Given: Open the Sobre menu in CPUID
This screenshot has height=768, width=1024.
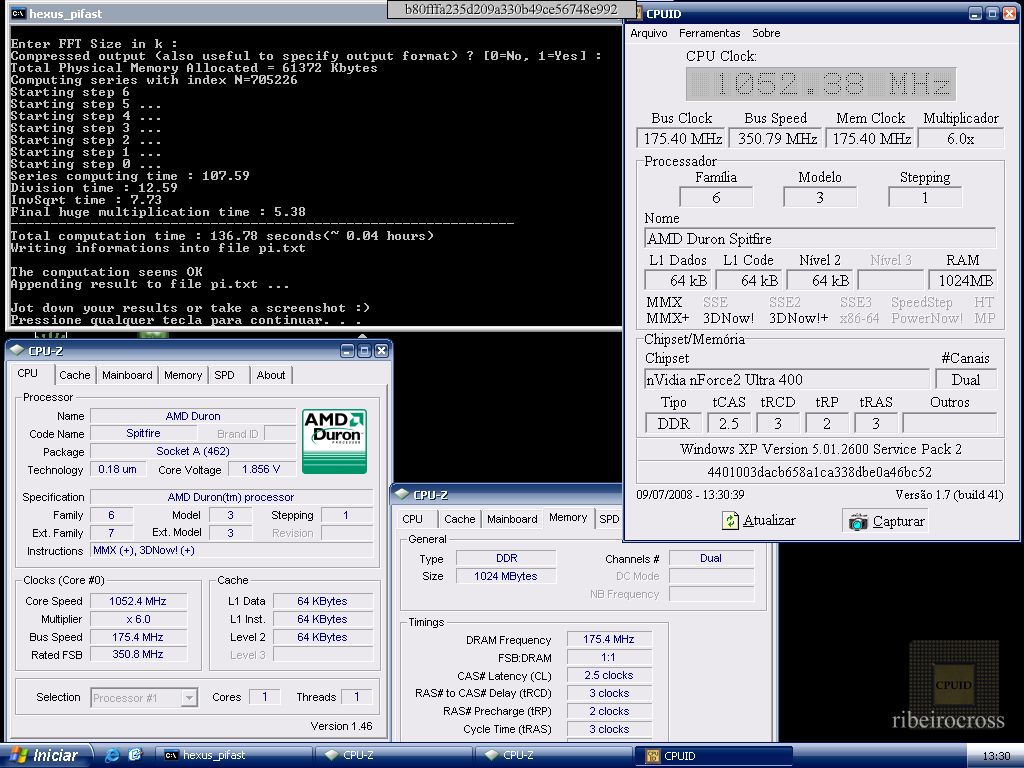Looking at the screenshot, I should coord(765,33).
